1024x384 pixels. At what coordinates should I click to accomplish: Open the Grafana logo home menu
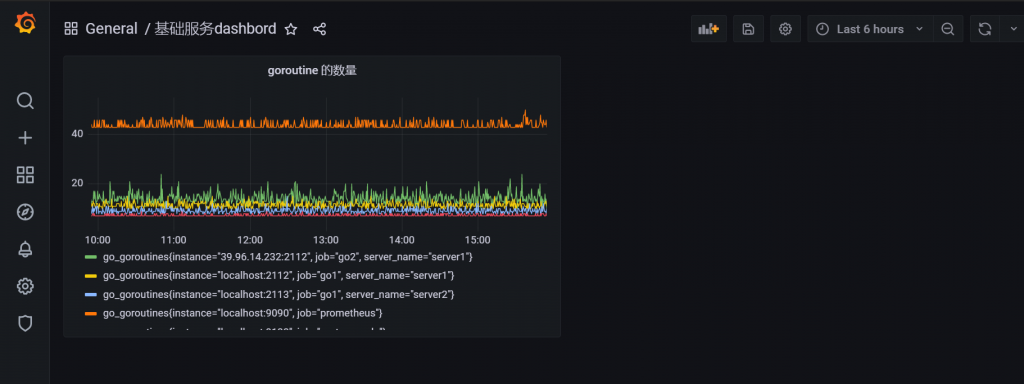[25, 24]
